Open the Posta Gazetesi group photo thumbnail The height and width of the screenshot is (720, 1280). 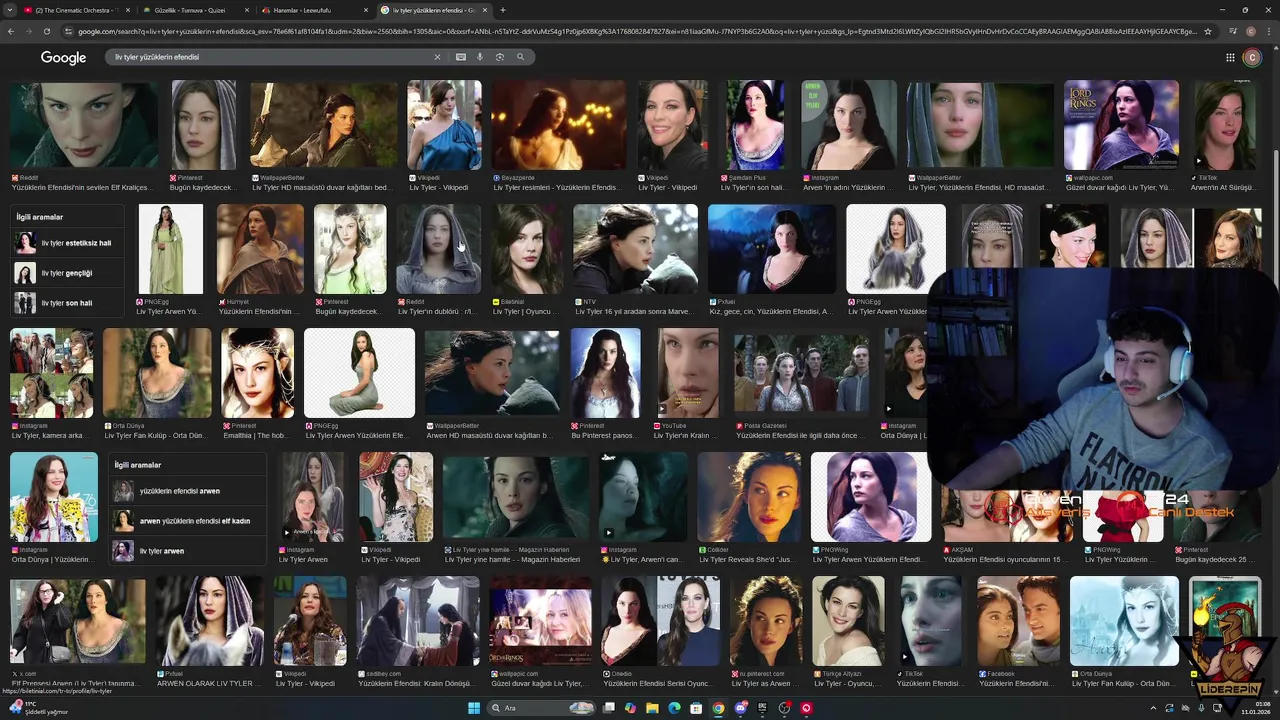tap(801, 373)
